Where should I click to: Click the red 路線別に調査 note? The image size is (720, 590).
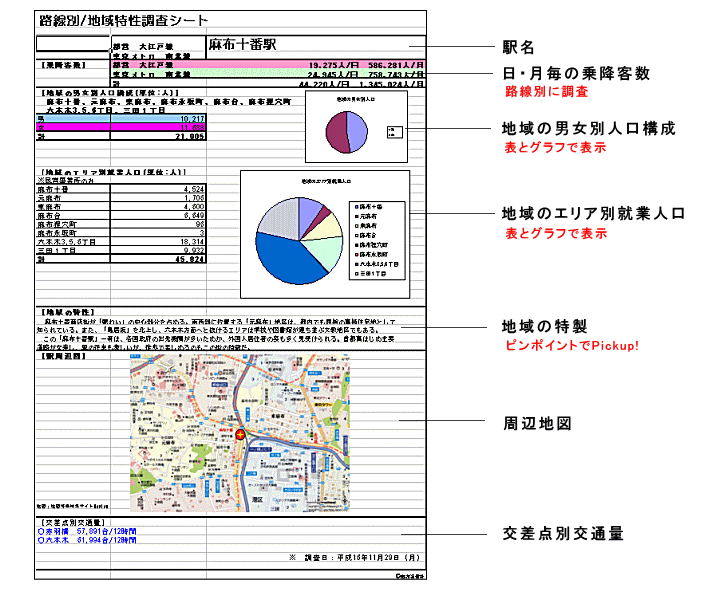tap(546, 91)
